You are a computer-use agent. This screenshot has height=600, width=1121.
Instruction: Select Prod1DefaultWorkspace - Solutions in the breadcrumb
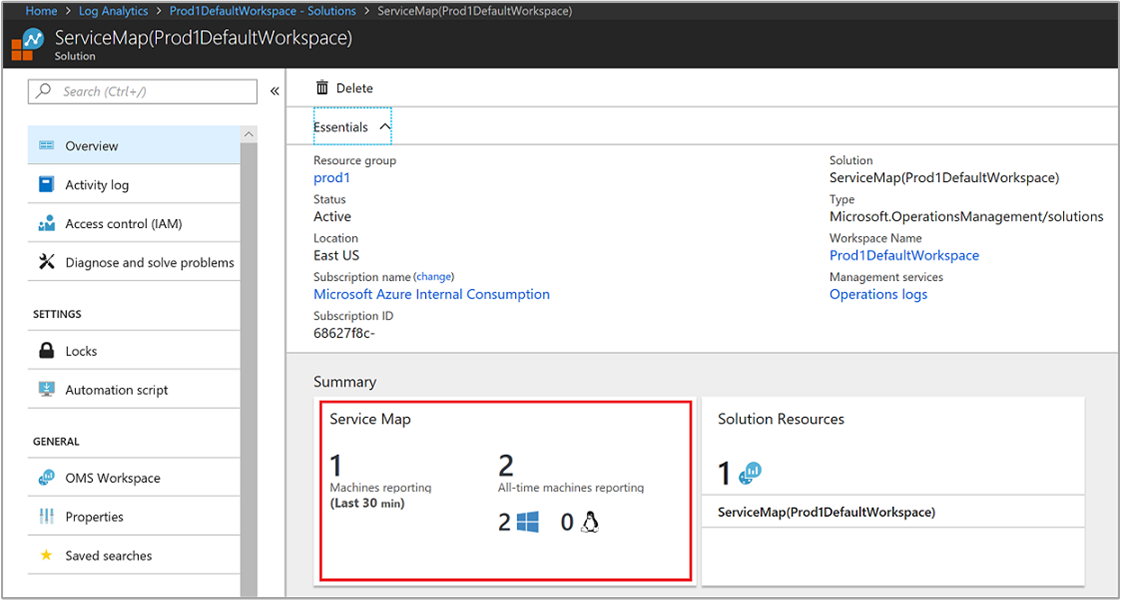pyautogui.click(x=262, y=11)
